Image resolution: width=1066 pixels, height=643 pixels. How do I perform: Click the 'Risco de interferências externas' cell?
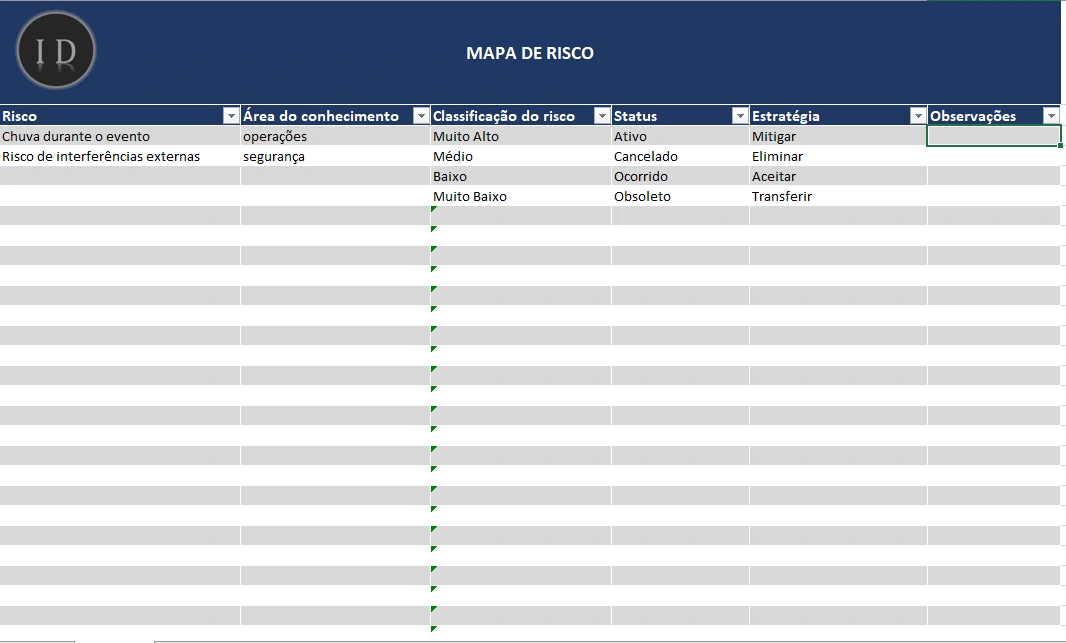[x=101, y=156]
